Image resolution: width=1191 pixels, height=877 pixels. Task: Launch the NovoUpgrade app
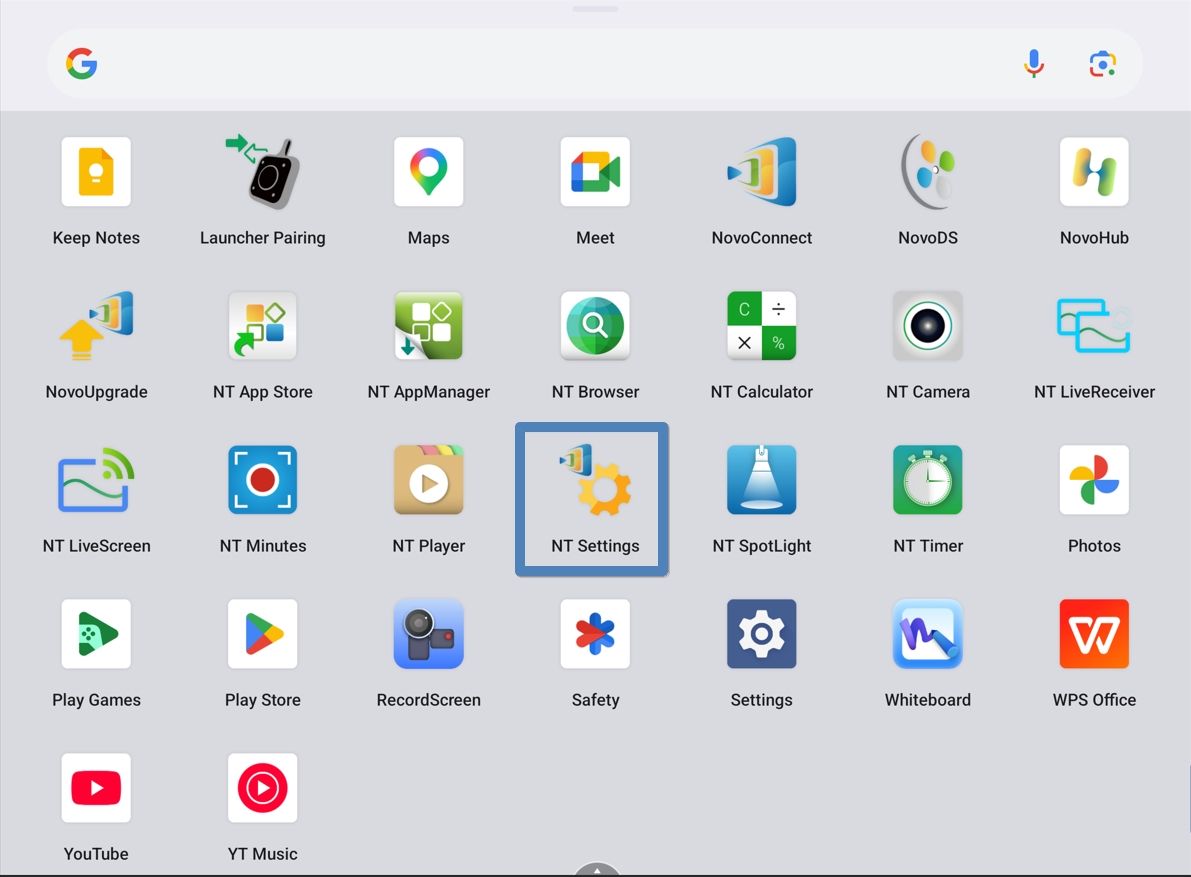click(96, 327)
